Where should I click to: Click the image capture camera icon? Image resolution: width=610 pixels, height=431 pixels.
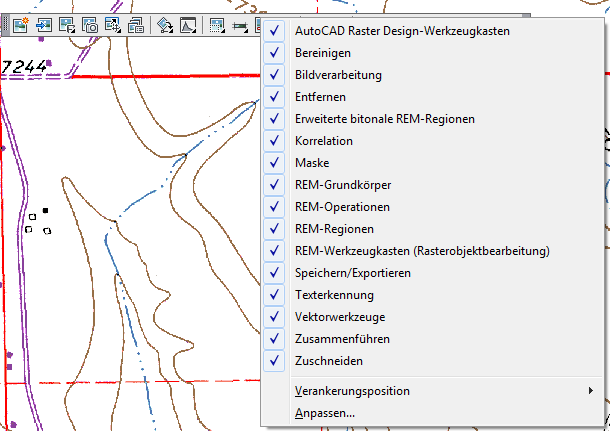(90, 26)
